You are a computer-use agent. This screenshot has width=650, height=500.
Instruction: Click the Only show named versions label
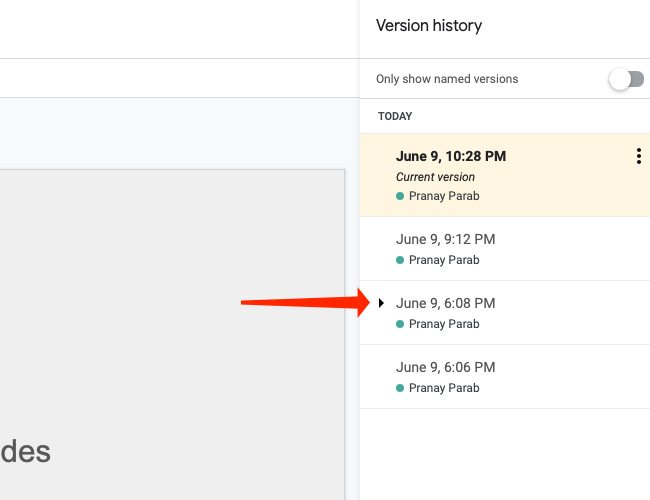(x=447, y=79)
